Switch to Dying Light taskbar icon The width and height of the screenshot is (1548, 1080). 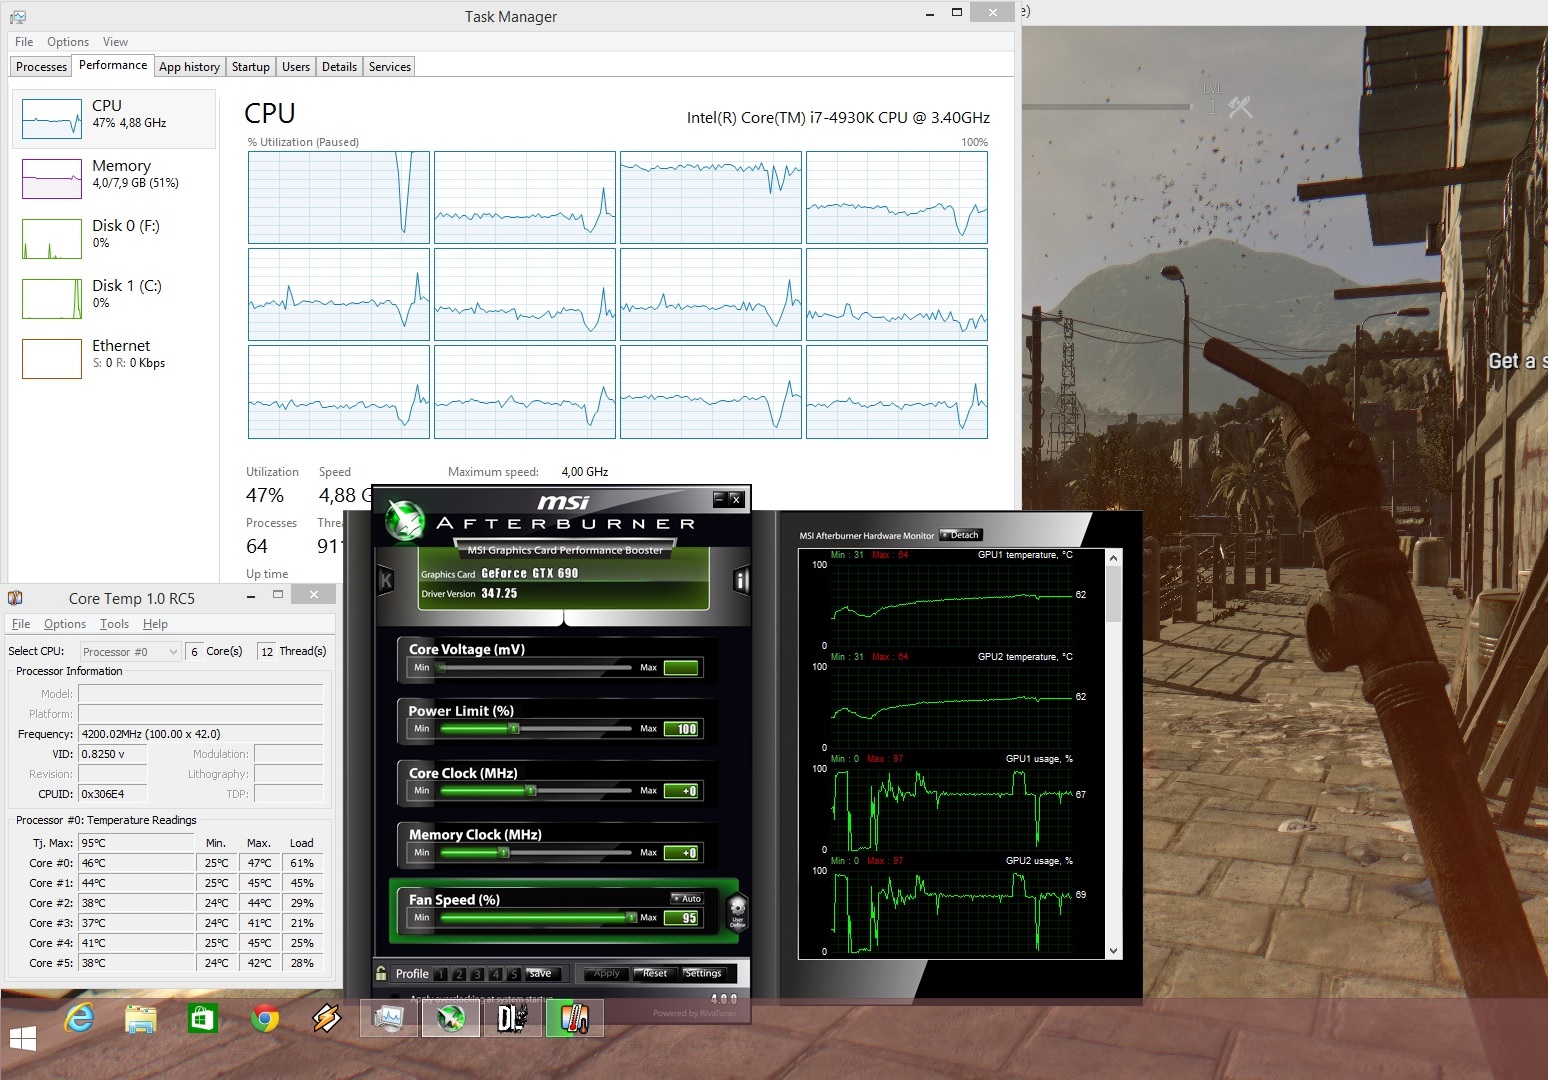tap(512, 1019)
